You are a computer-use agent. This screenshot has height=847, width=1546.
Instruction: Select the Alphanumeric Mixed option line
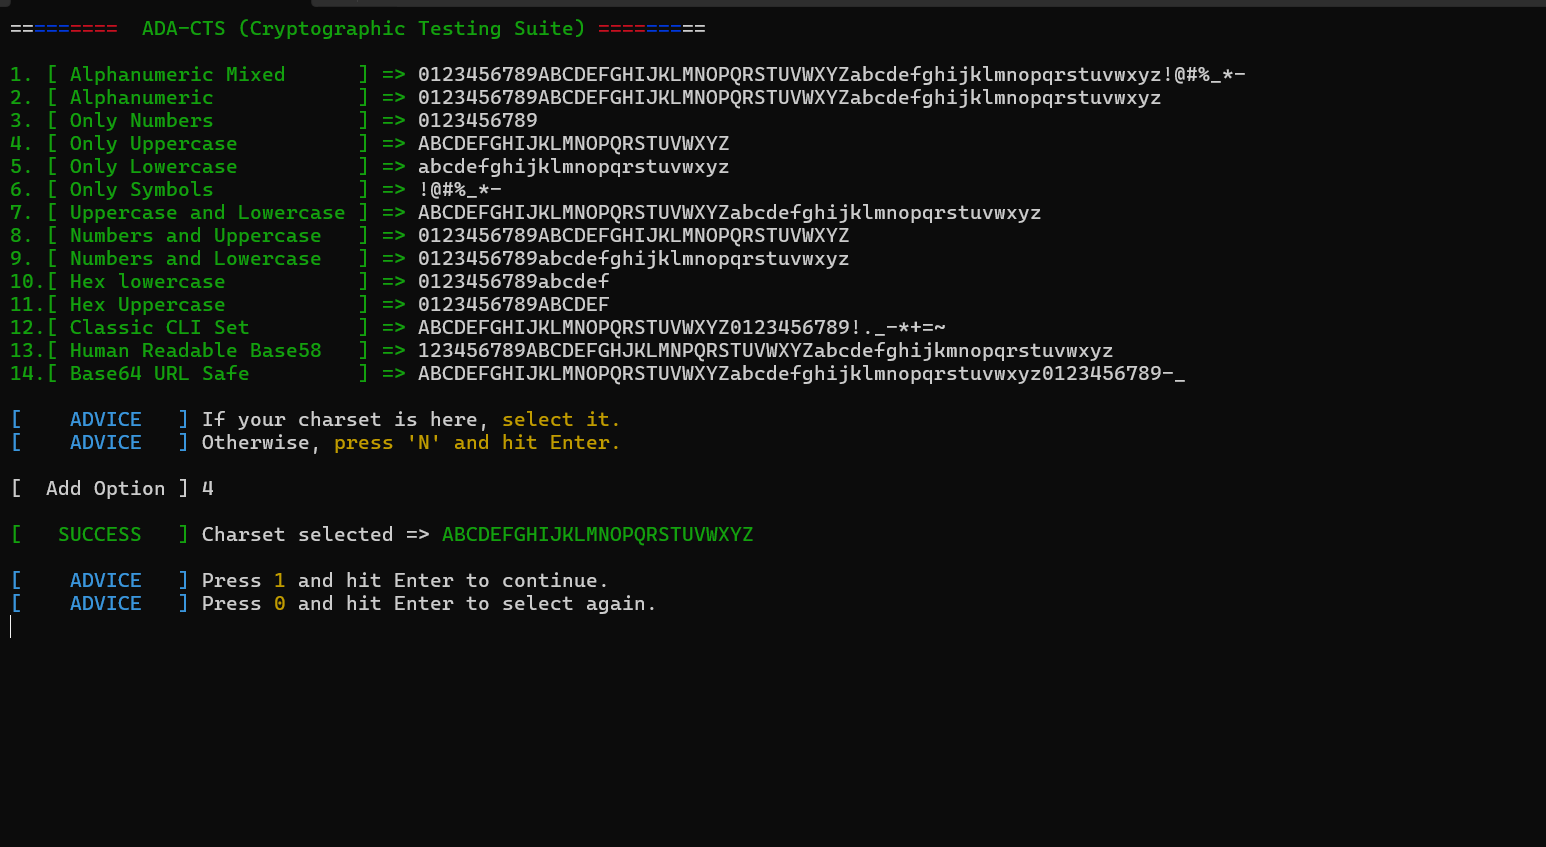coord(628,75)
